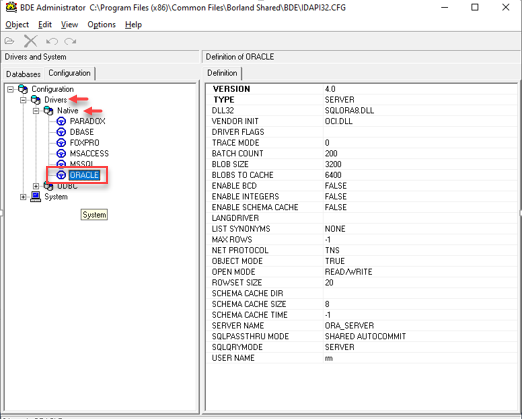This screenshot has height=419, width=522.
Task: Select the MSACCESS driver
Action: coord(89,153)
